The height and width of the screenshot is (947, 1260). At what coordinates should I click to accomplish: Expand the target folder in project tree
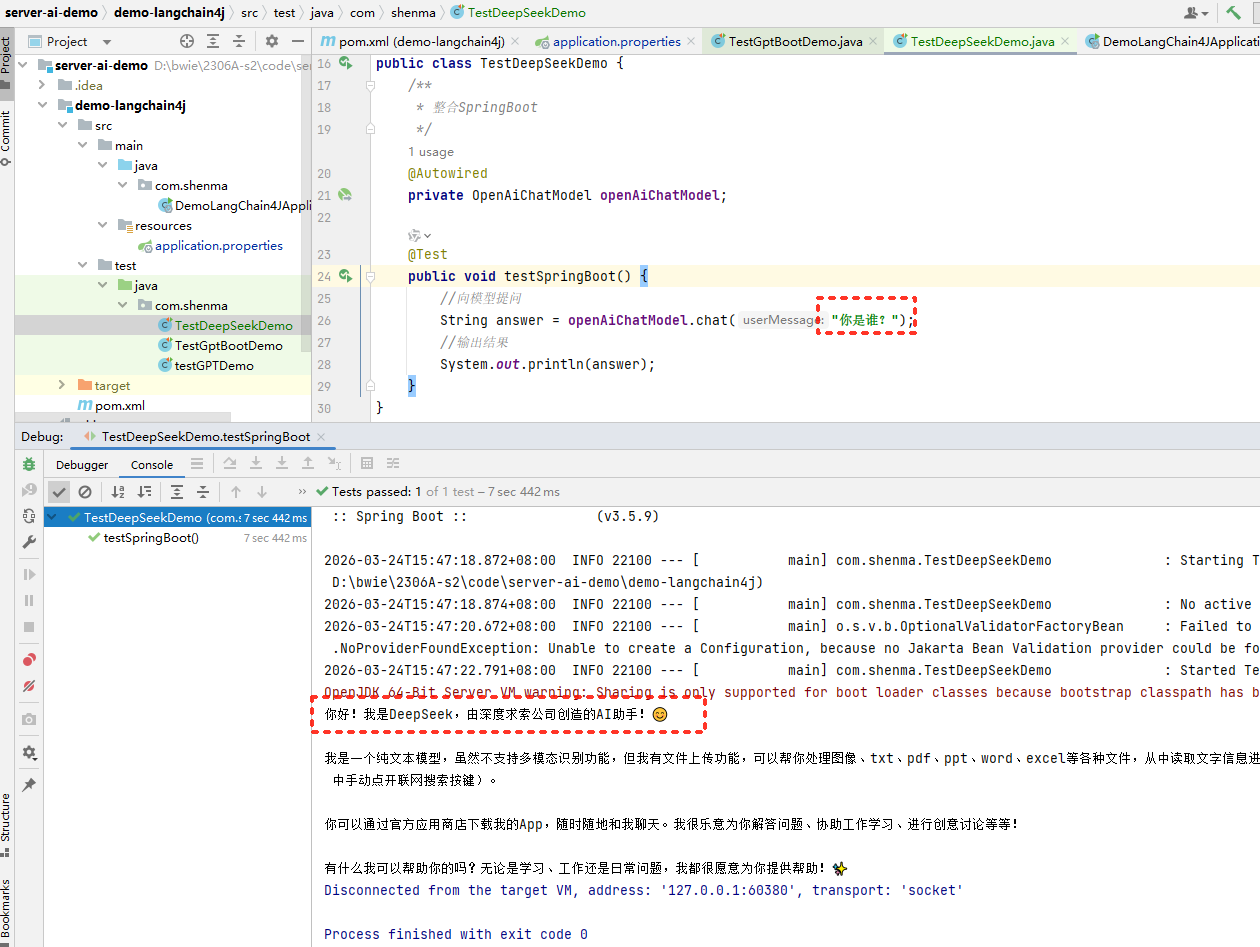62,385
